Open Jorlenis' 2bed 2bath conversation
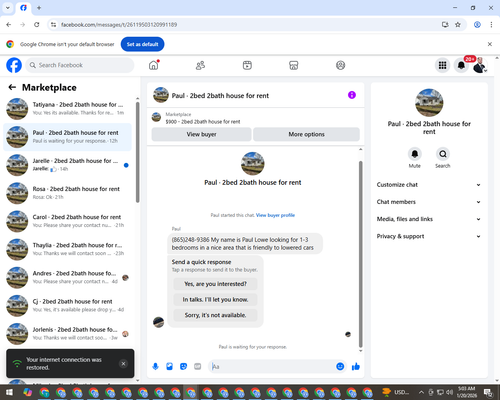Screen dimensions: 500x400 click(67, 334)
